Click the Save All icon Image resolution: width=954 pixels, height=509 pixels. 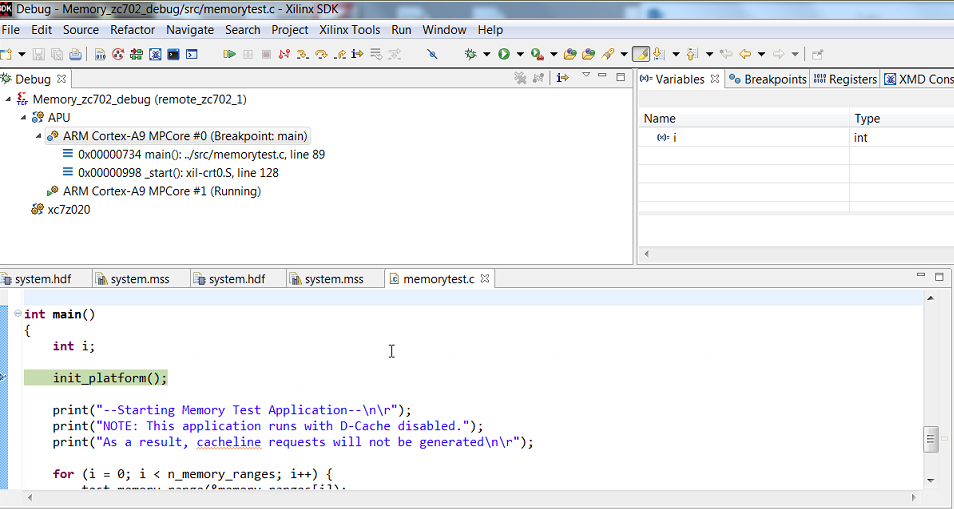tap(57, 54)
